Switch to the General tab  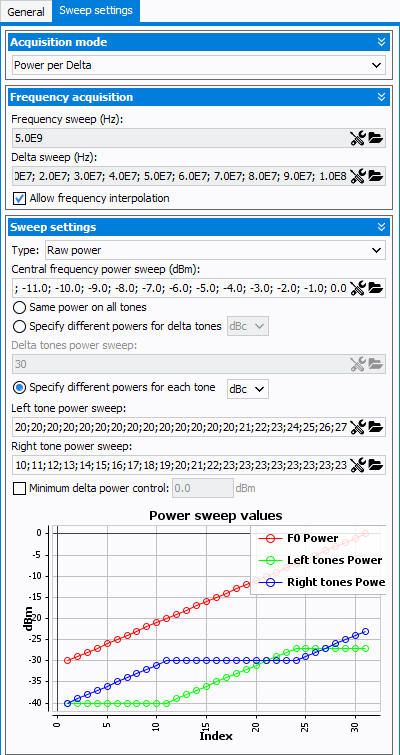[x=26, y=12]
